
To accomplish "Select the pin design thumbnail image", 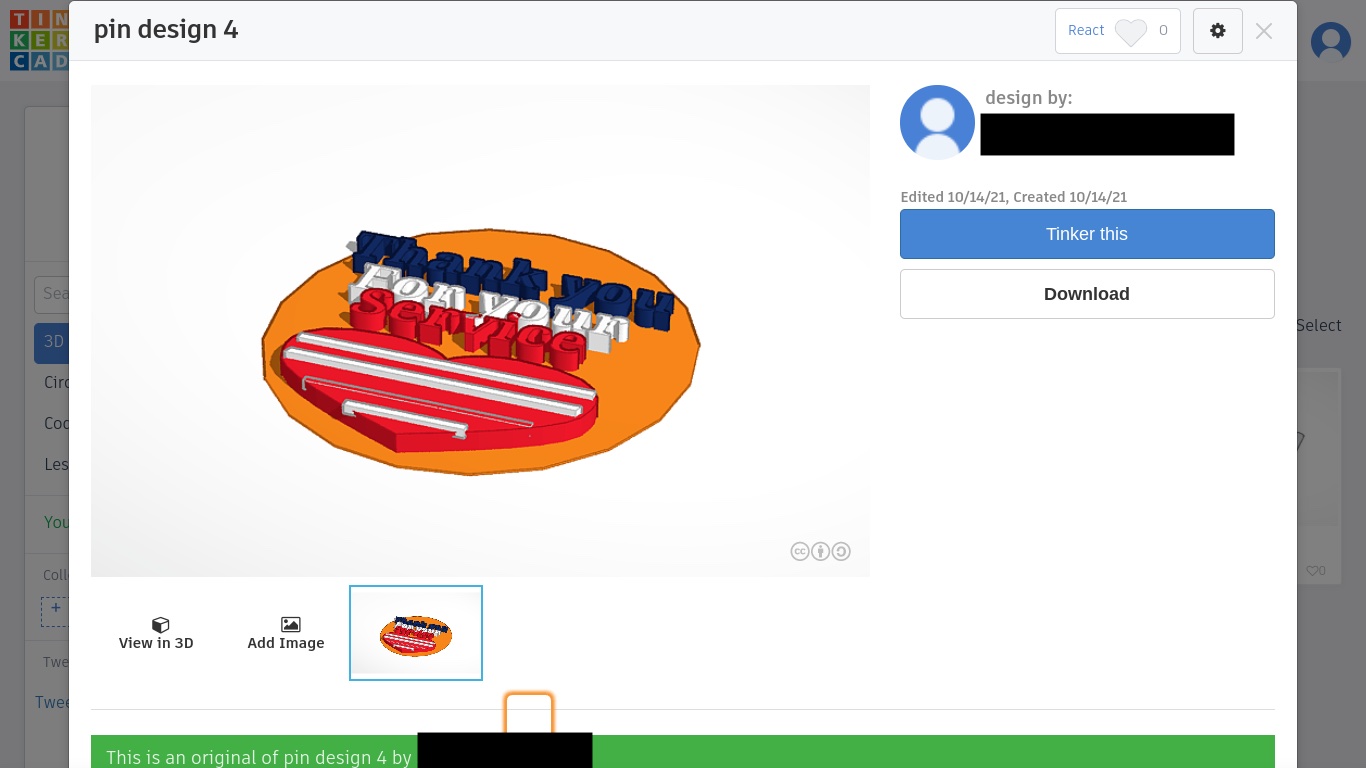I will tap(416, 633).
